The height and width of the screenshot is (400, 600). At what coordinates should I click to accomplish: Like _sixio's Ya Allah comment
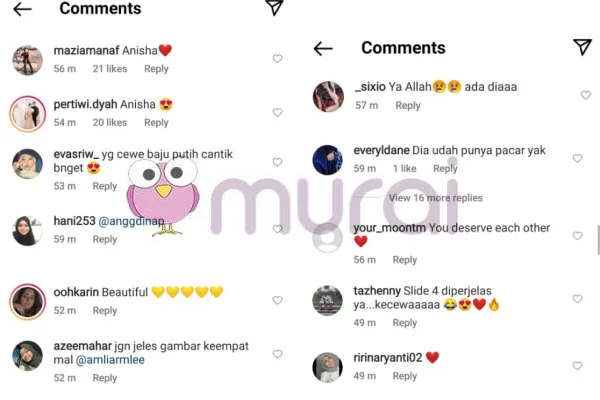tap(585, 95)
